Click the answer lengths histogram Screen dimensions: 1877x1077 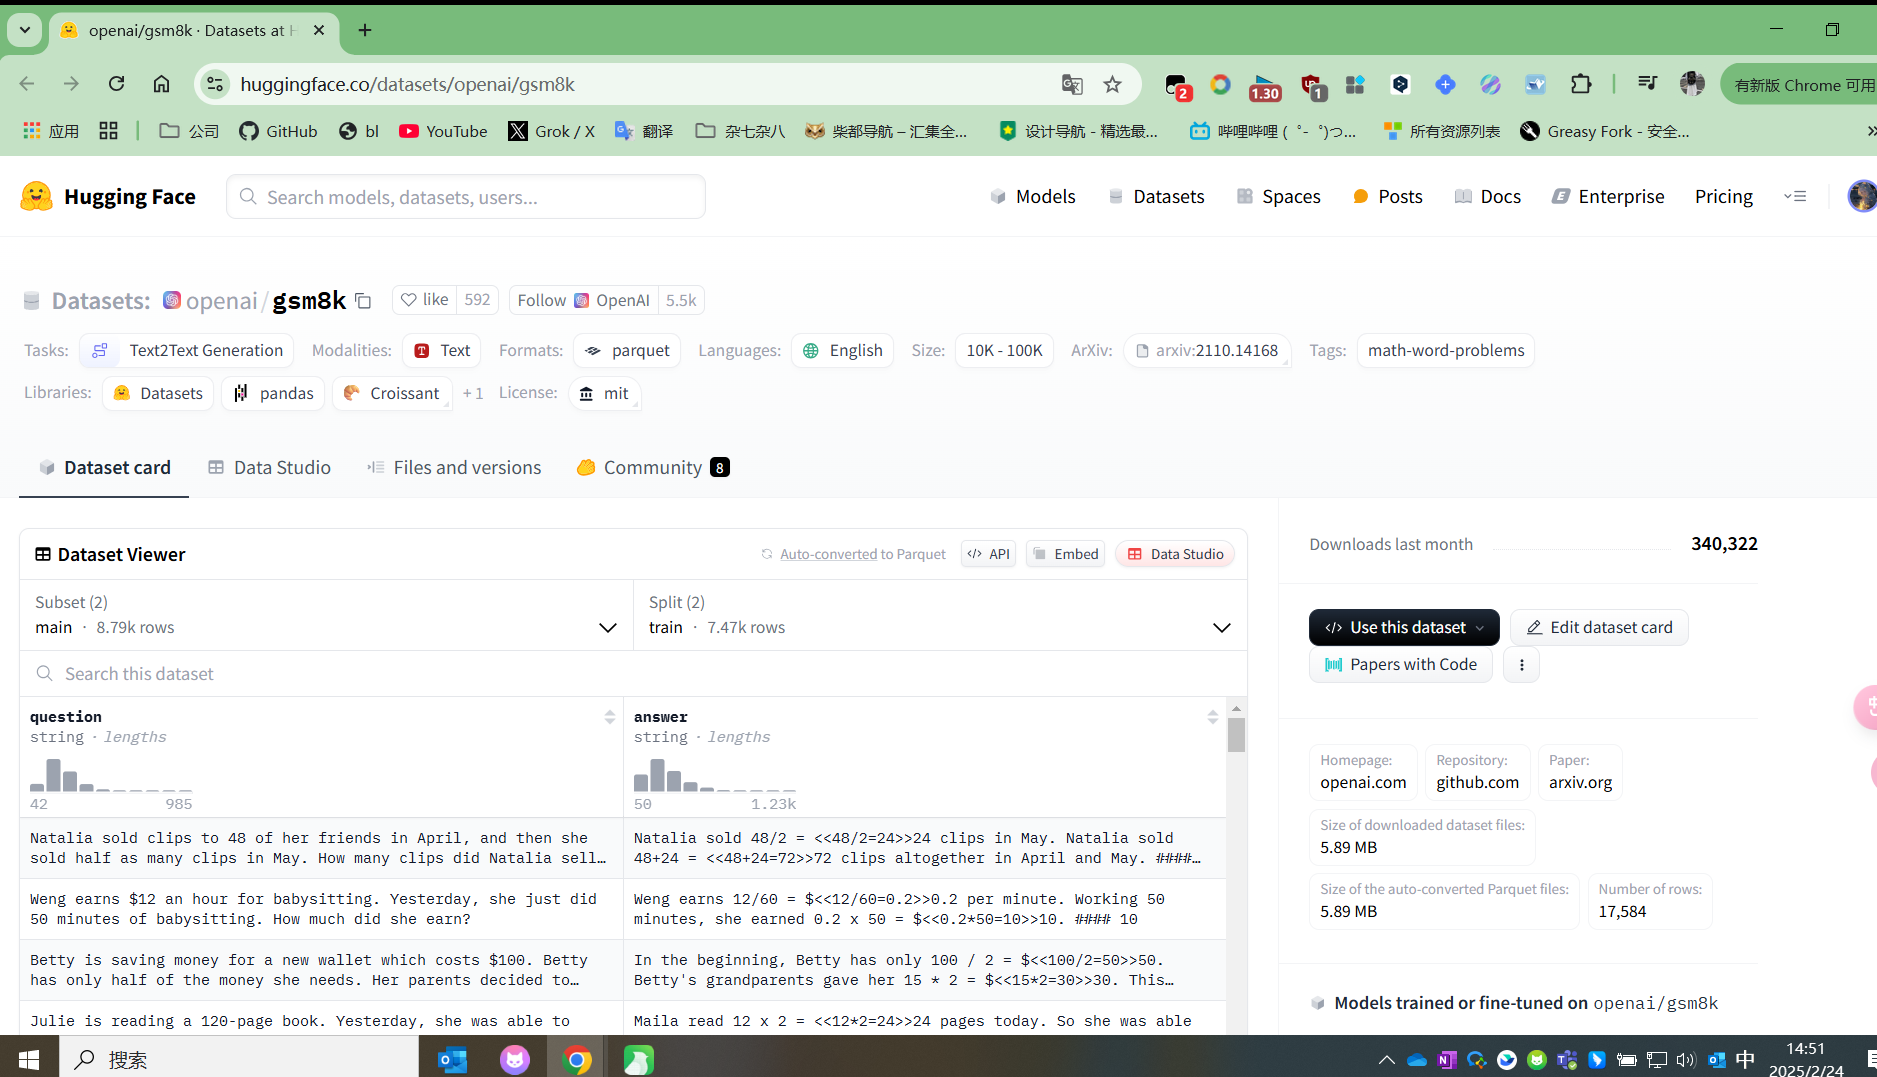(715, 775)
